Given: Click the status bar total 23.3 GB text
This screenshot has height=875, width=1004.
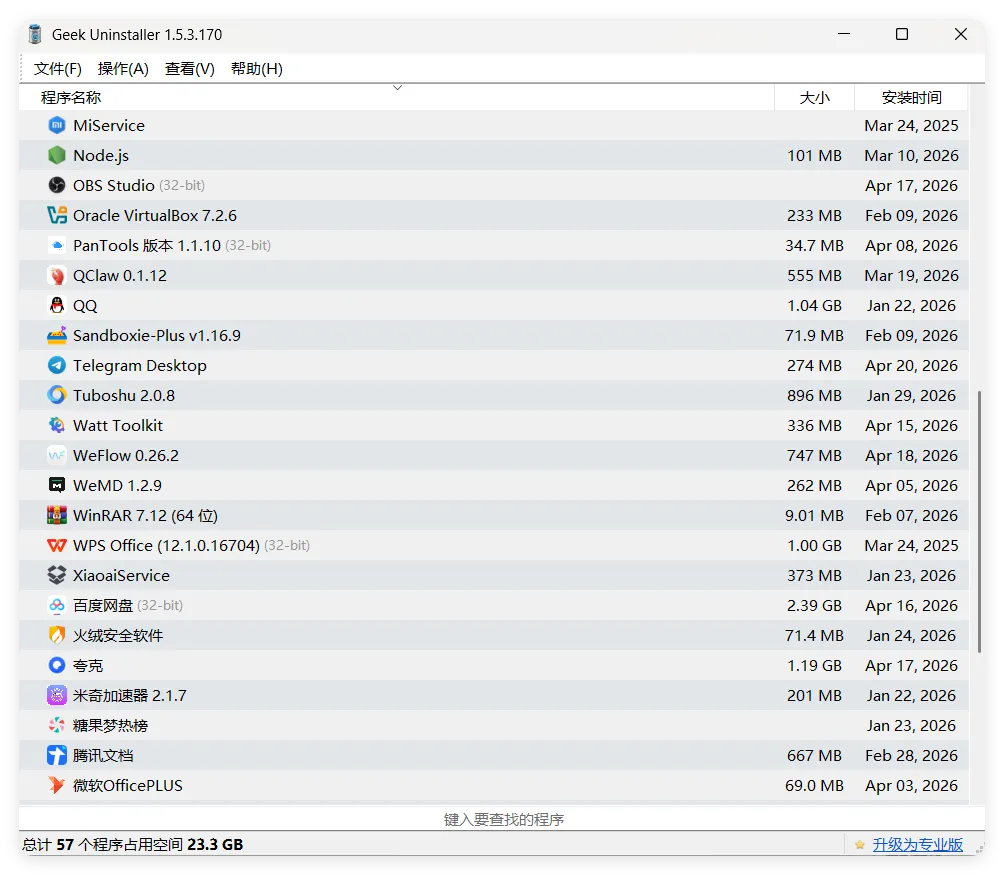Looking at the screenshot, I should click(x=215, y=845).
